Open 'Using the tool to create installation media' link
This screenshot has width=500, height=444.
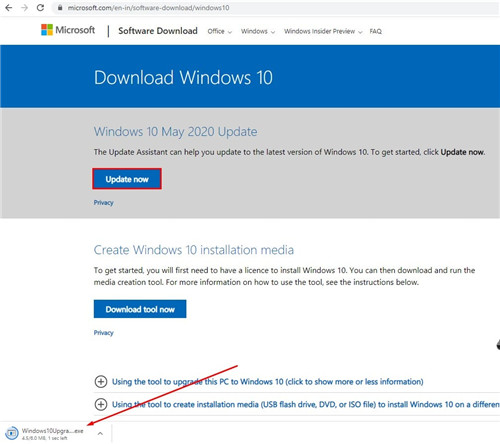point(306,404)
